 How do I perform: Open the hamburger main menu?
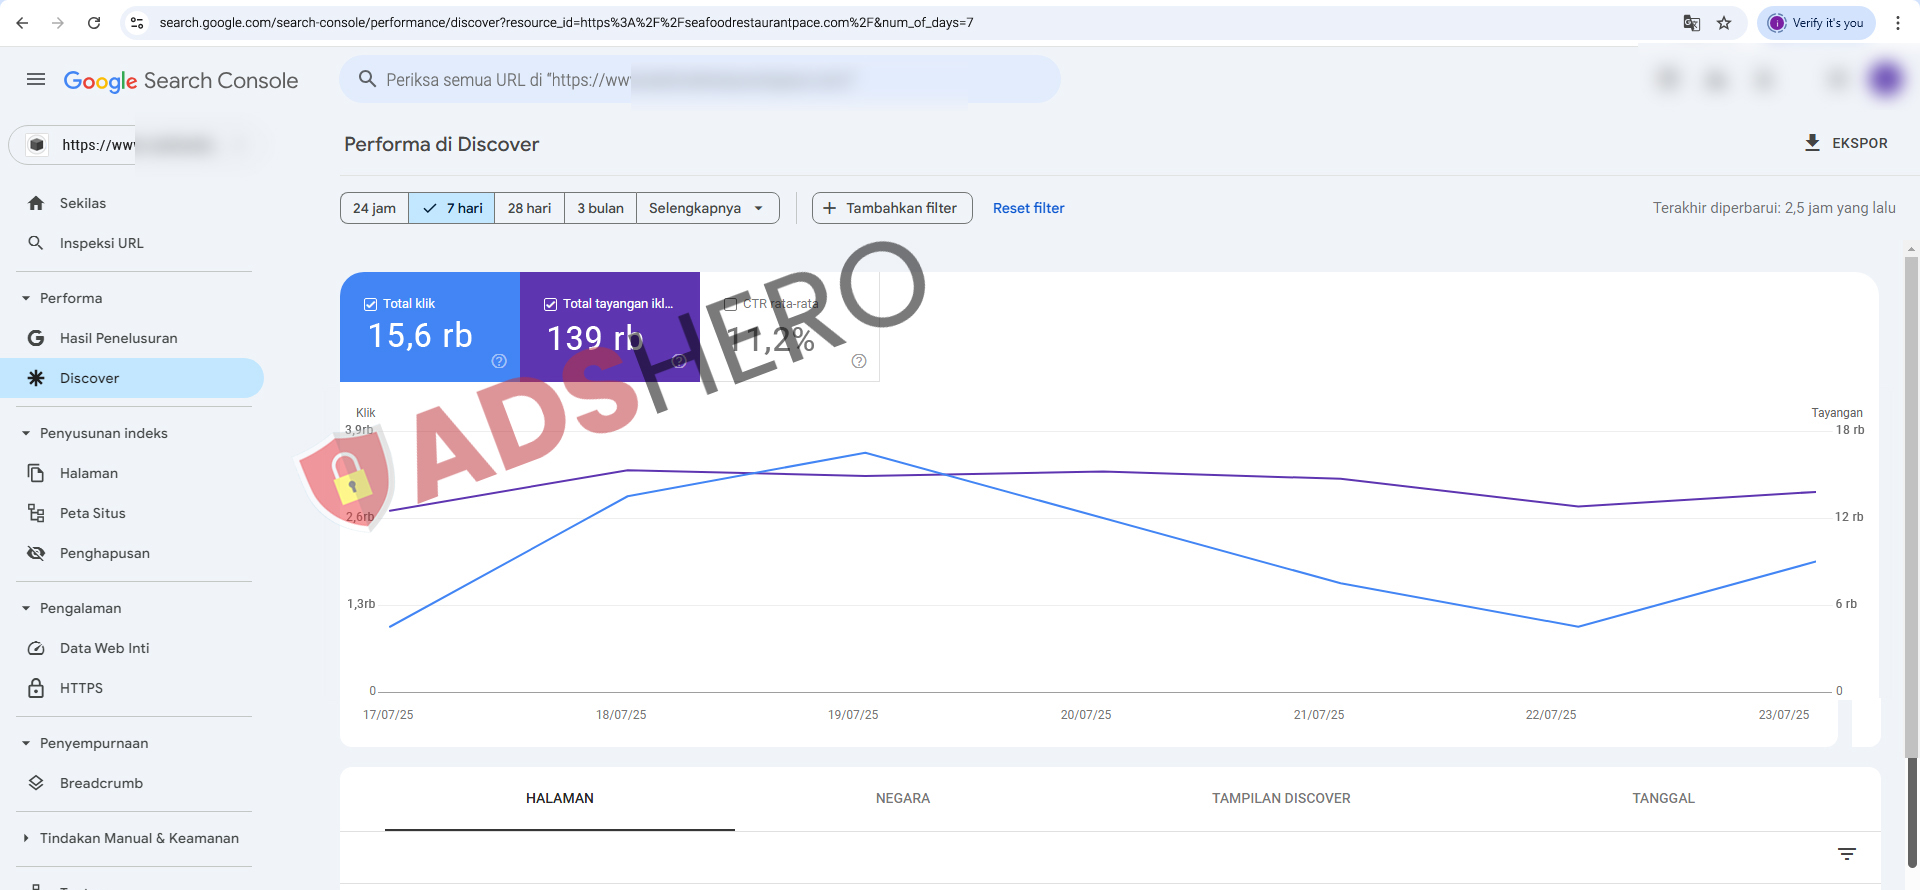pyautogui.click(x=36, y=80)
